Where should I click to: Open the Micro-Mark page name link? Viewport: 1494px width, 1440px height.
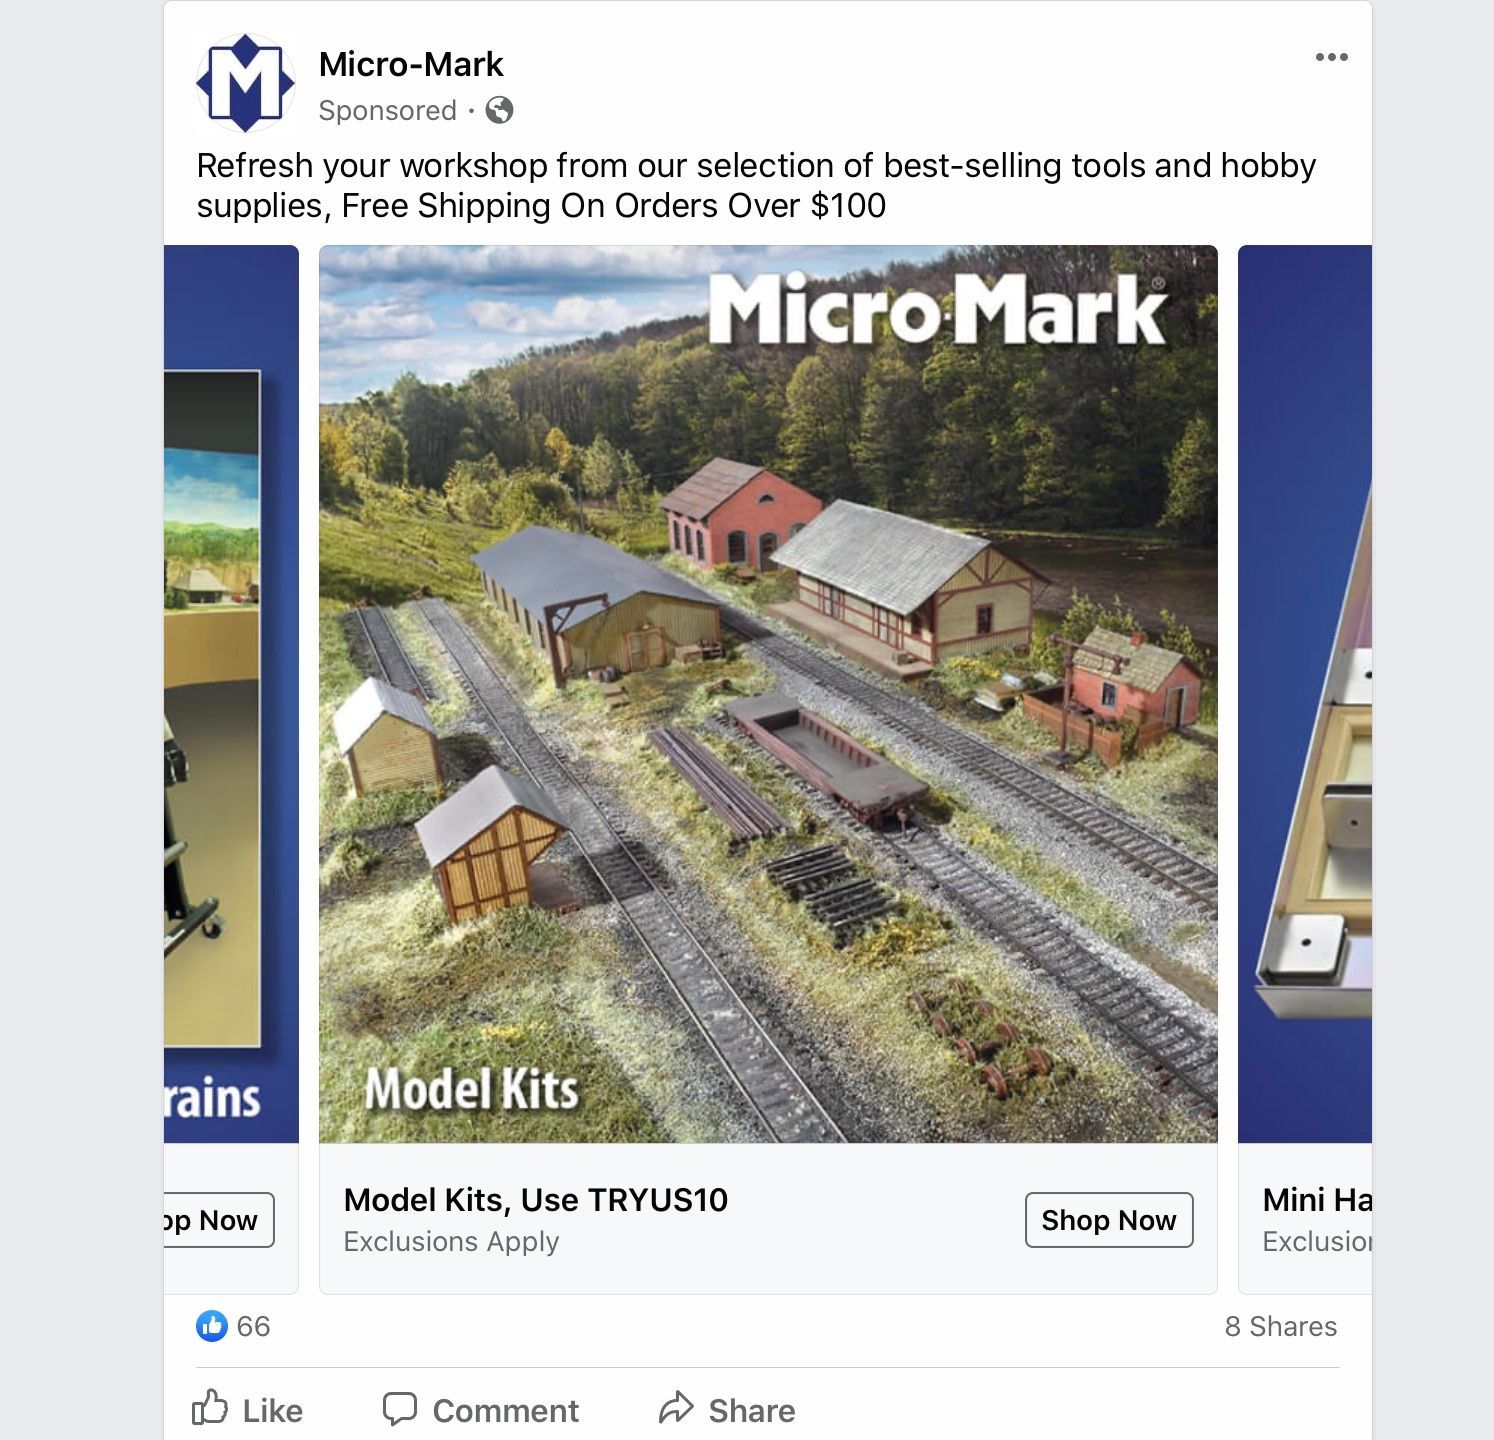[x=411, y=64]
